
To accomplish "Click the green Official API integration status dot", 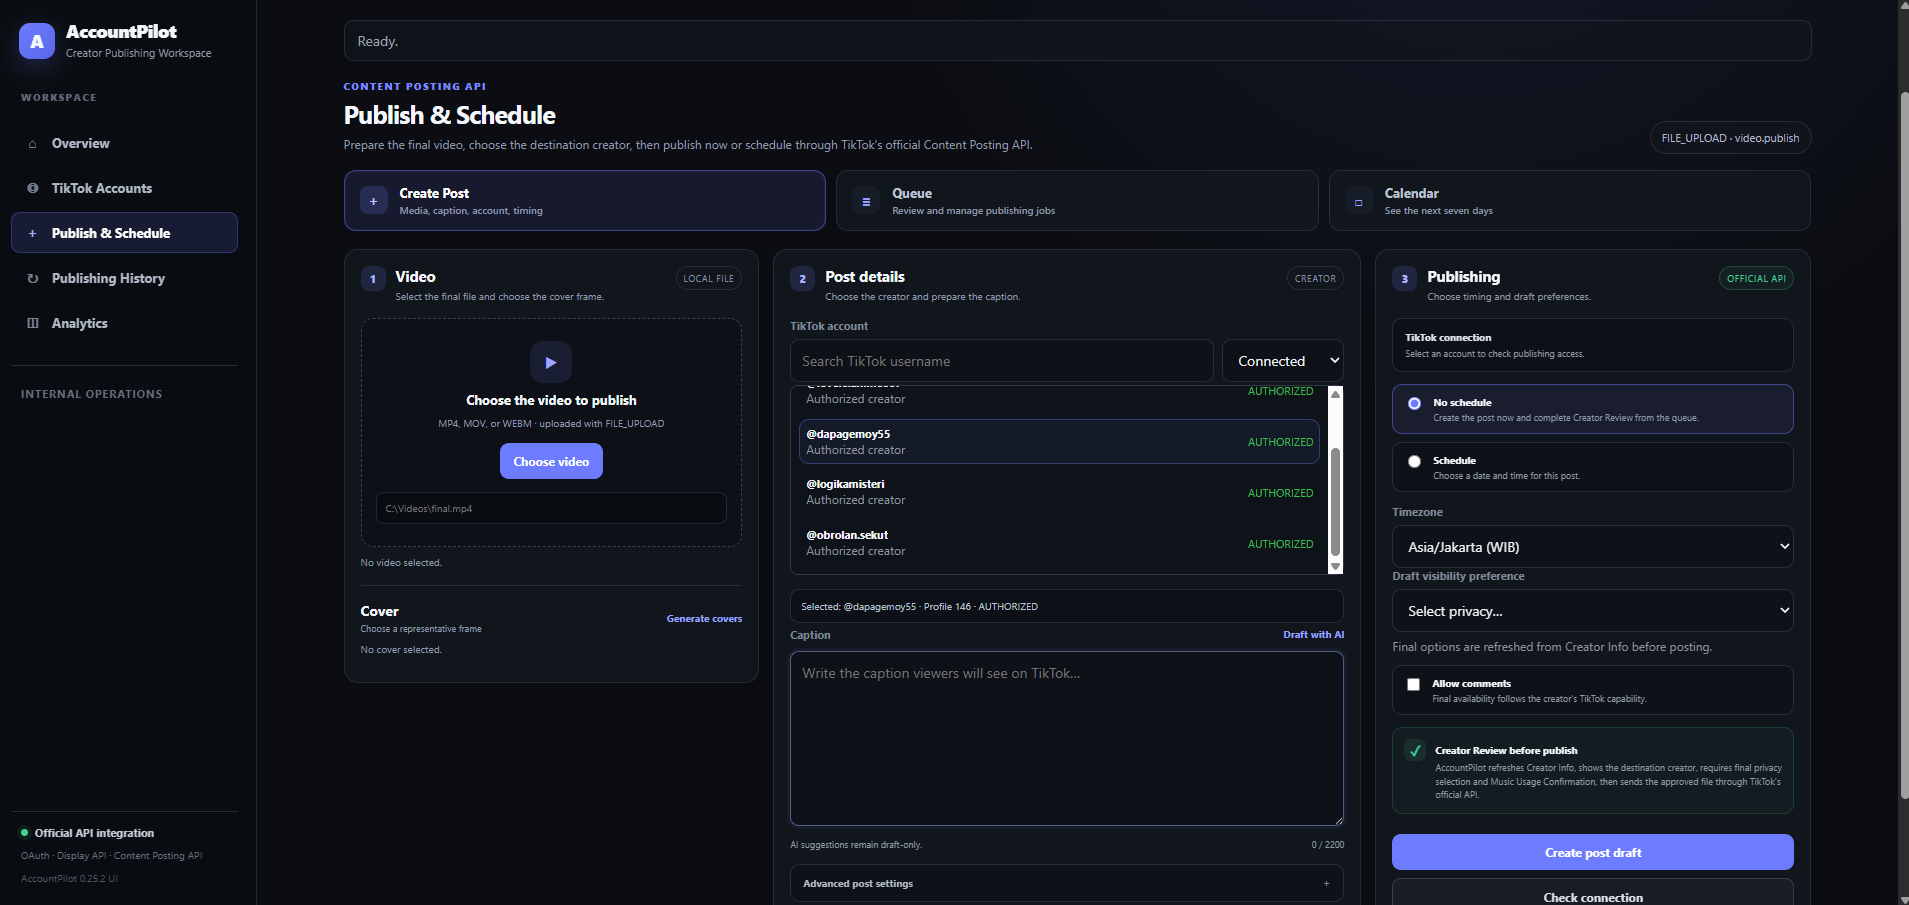I will (x=25, y=832).
